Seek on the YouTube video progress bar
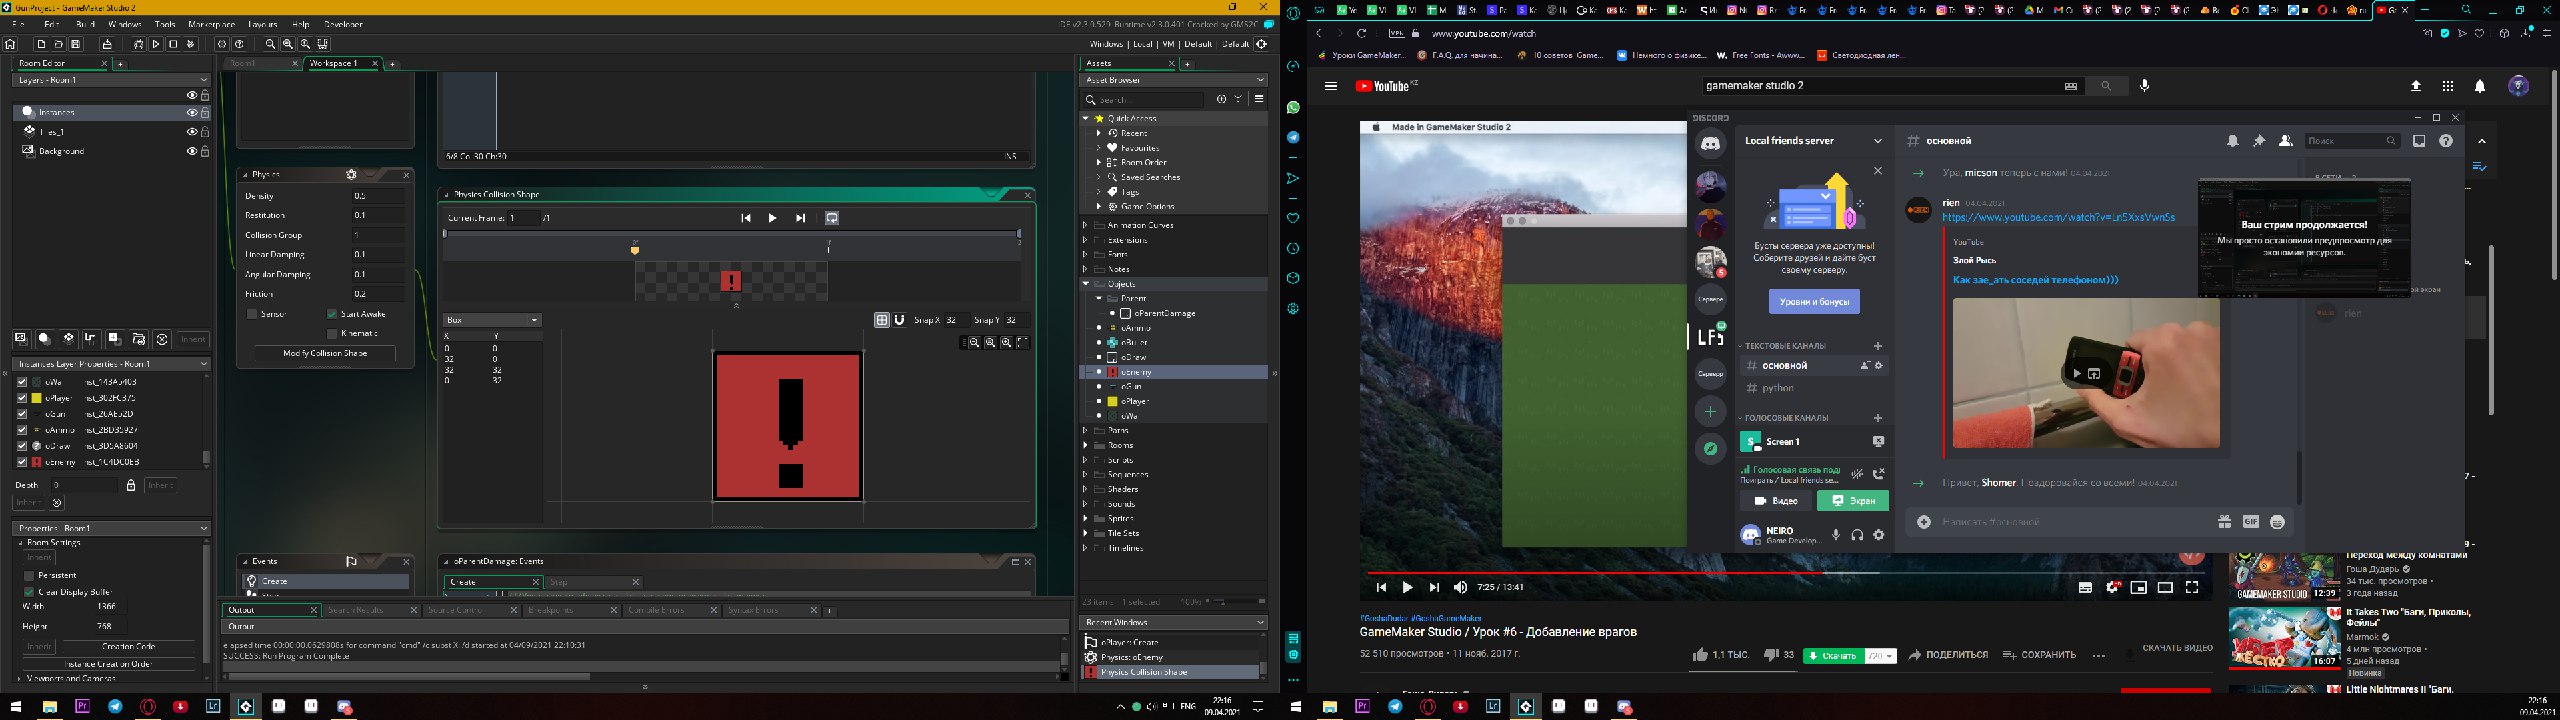The width and height of the screenshot is (2560, 720). click(1787, 573)
